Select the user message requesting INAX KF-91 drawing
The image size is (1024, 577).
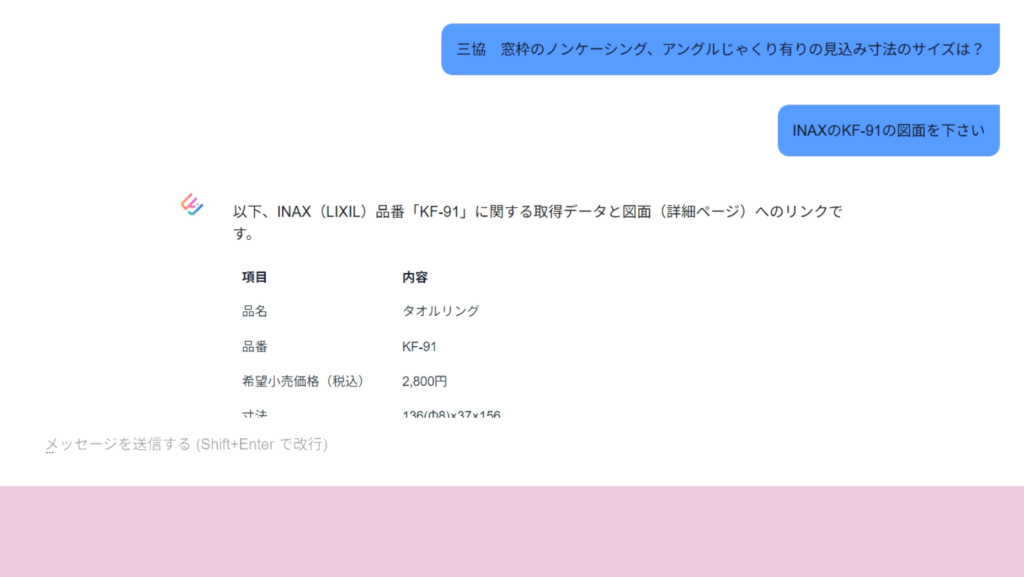pyautogui.click(x=888, y=131)
